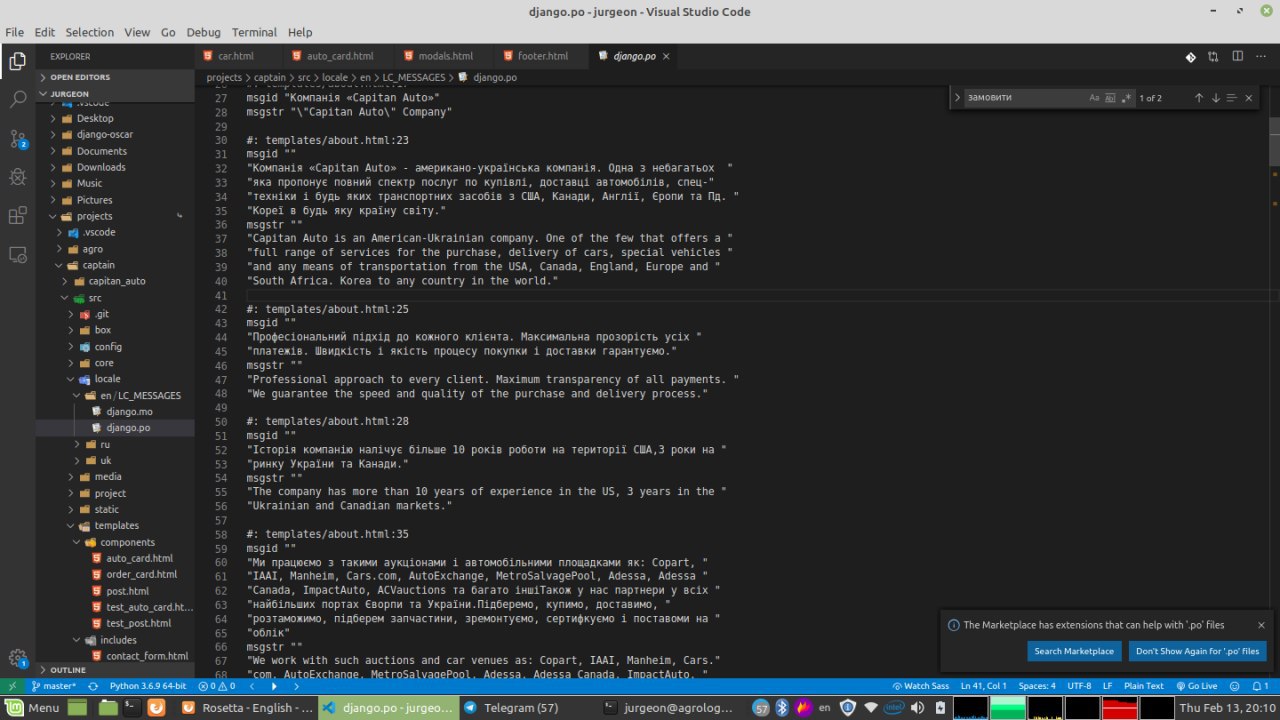
Task: Click the remote window indicator in status bar
Action: [x=12, y=686]
